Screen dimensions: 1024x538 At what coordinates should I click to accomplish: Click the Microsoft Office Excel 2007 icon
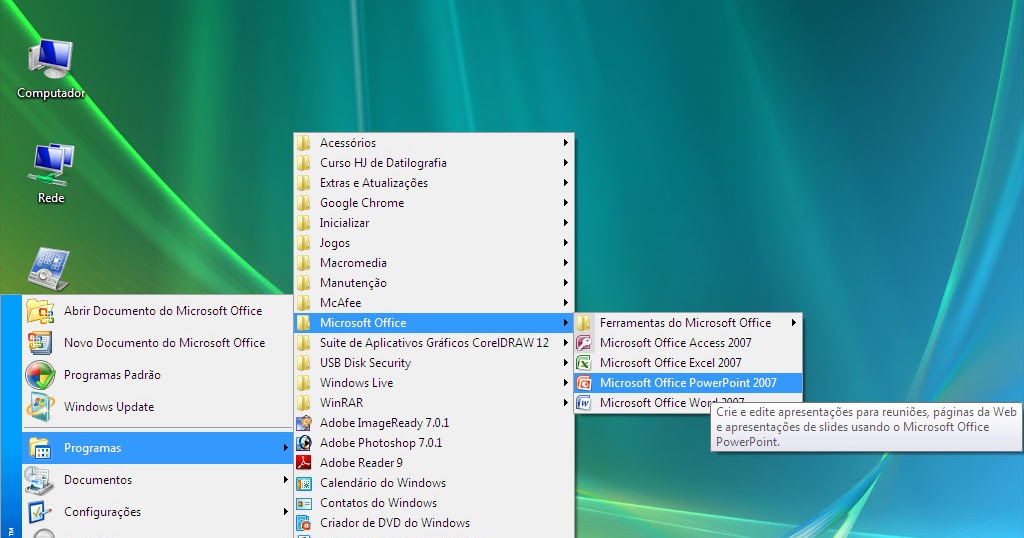coord(583,363)
